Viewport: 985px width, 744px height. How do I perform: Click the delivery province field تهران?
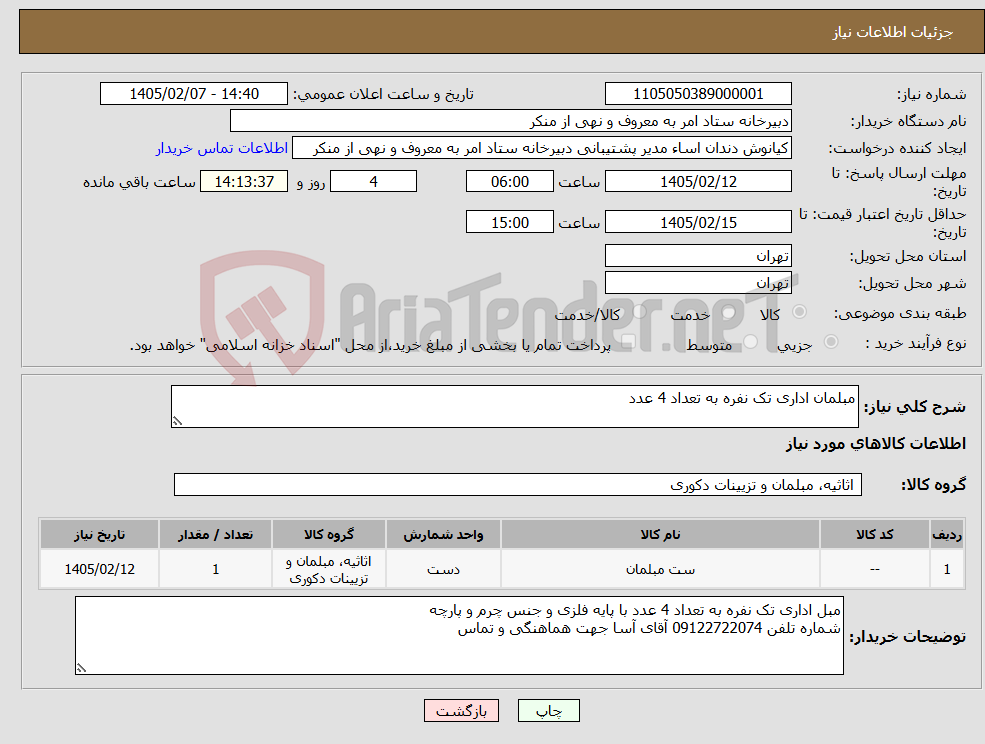click(x=698, y=256)
